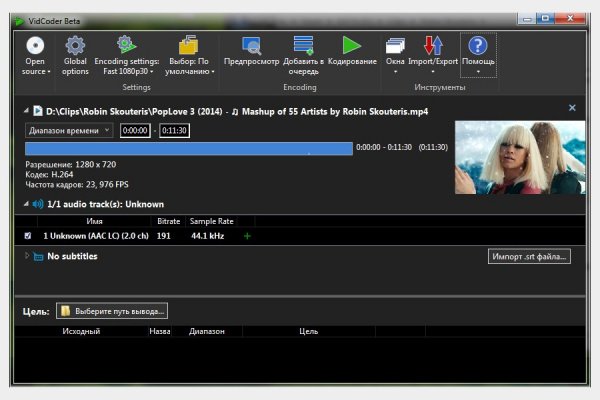
Task: Click the video preview thumbnail
Action: [520, 157]
